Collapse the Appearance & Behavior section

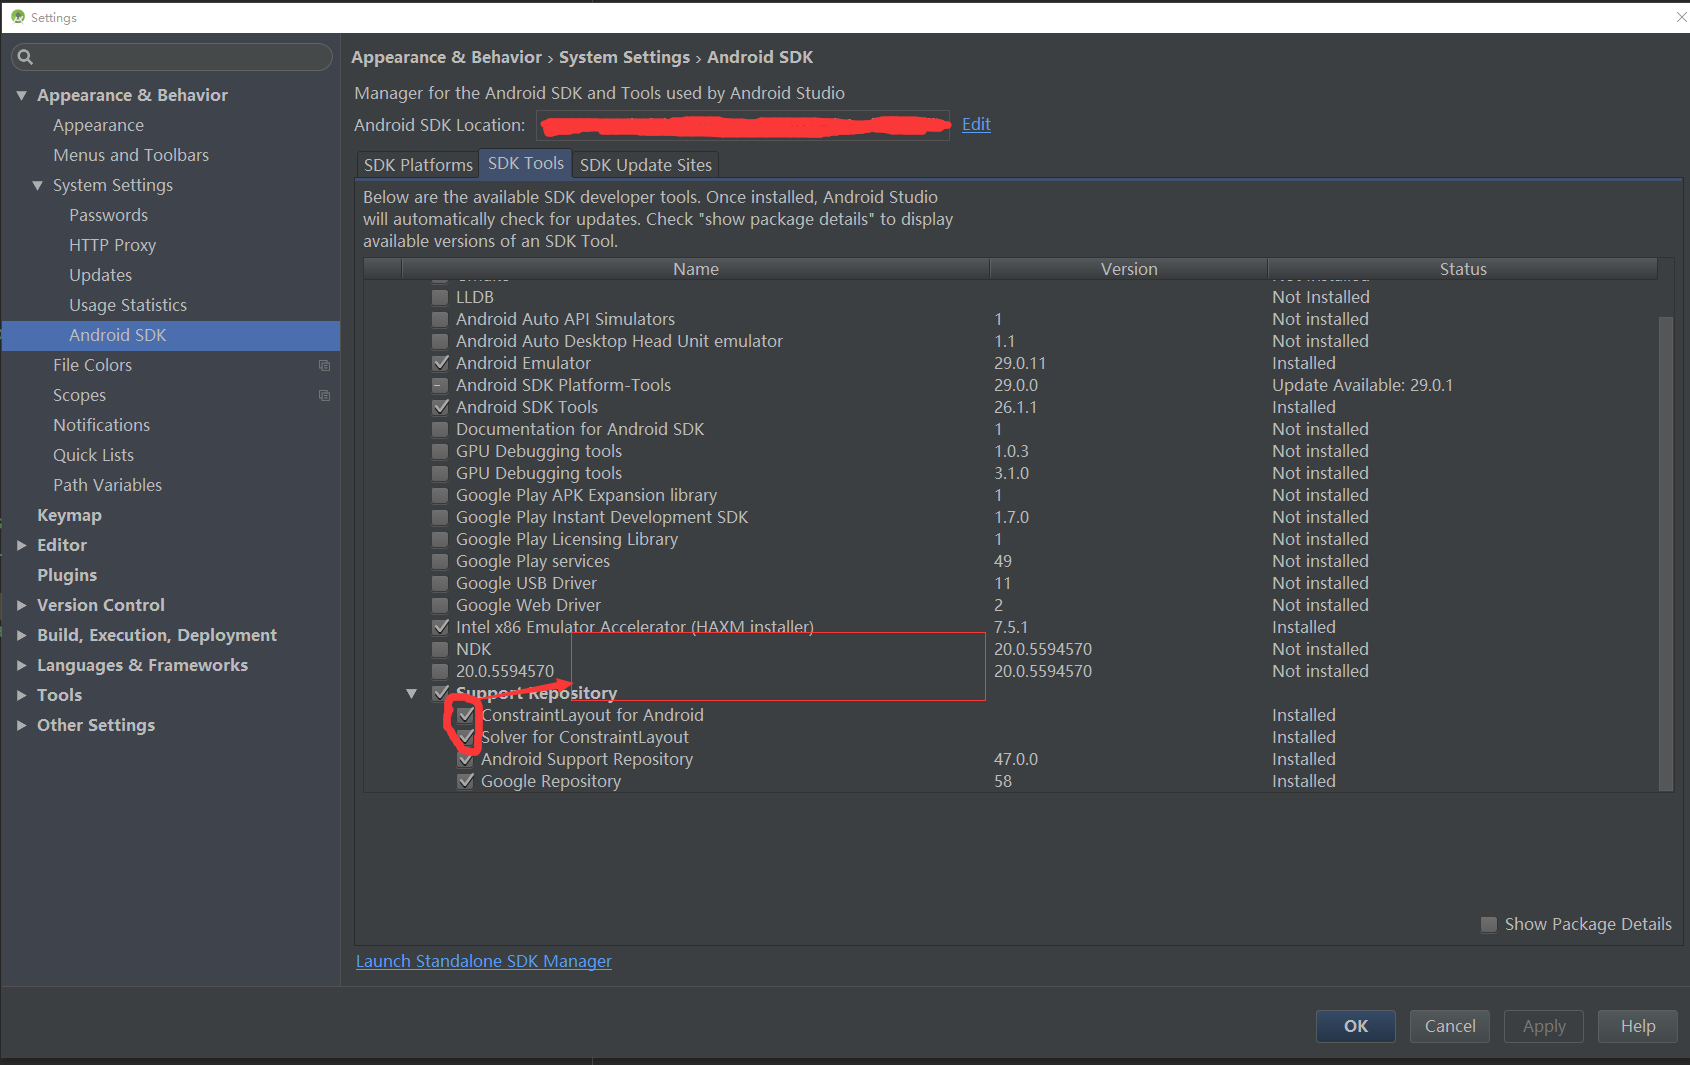[21, 95]
